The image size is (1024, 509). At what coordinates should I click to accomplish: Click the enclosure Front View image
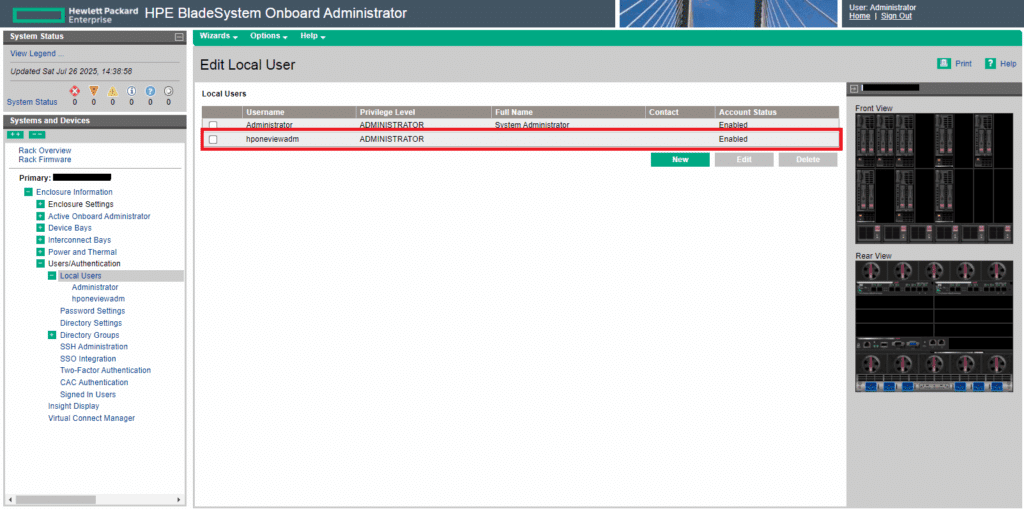coord(935,178)
